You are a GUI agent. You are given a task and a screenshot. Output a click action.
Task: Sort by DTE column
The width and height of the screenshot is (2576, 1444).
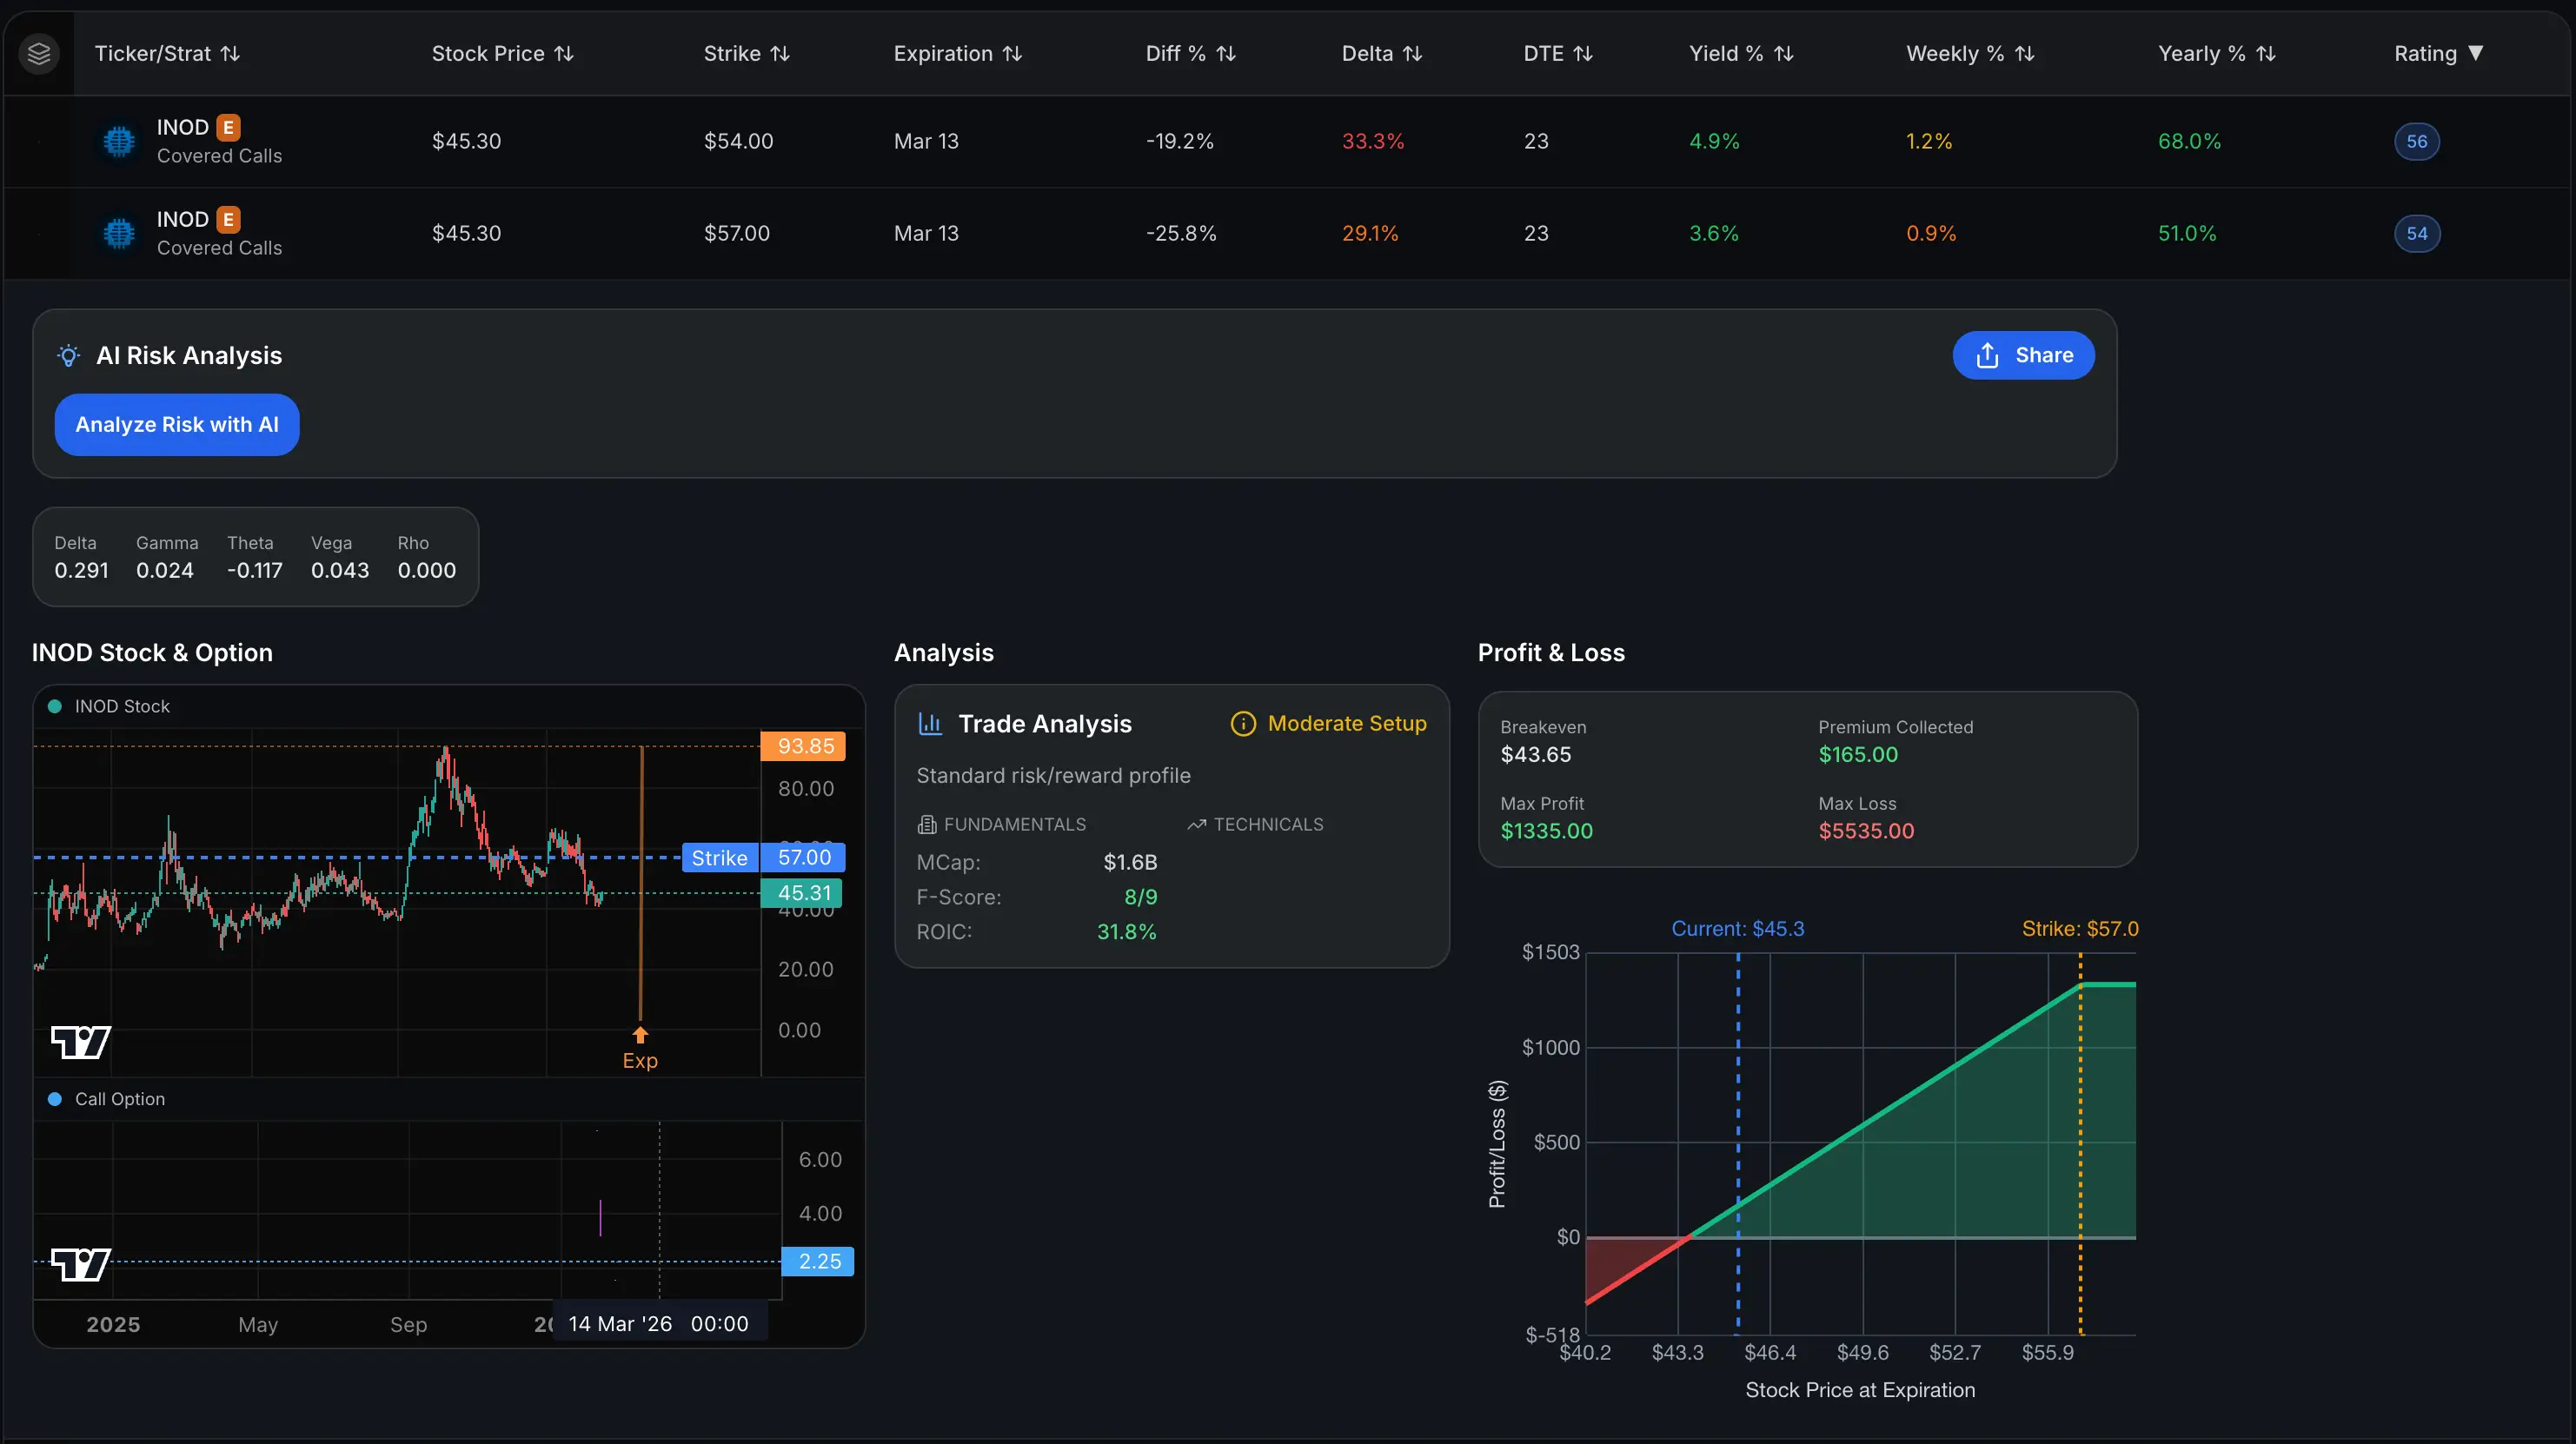click(x=1557, y=54)
